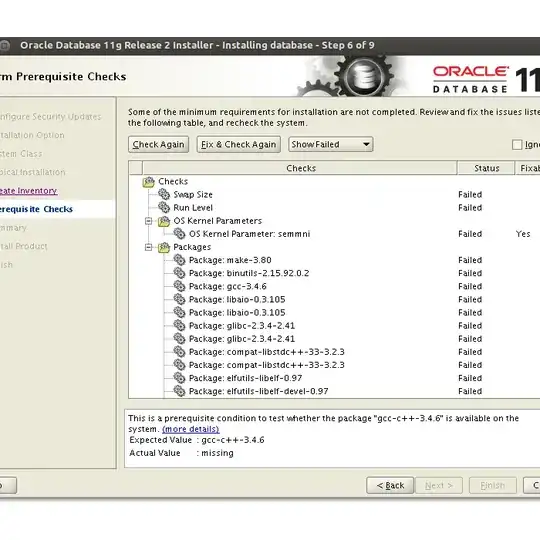Click the elfutils-libelf-0.97 package gear icon

[x=179, y=378]
